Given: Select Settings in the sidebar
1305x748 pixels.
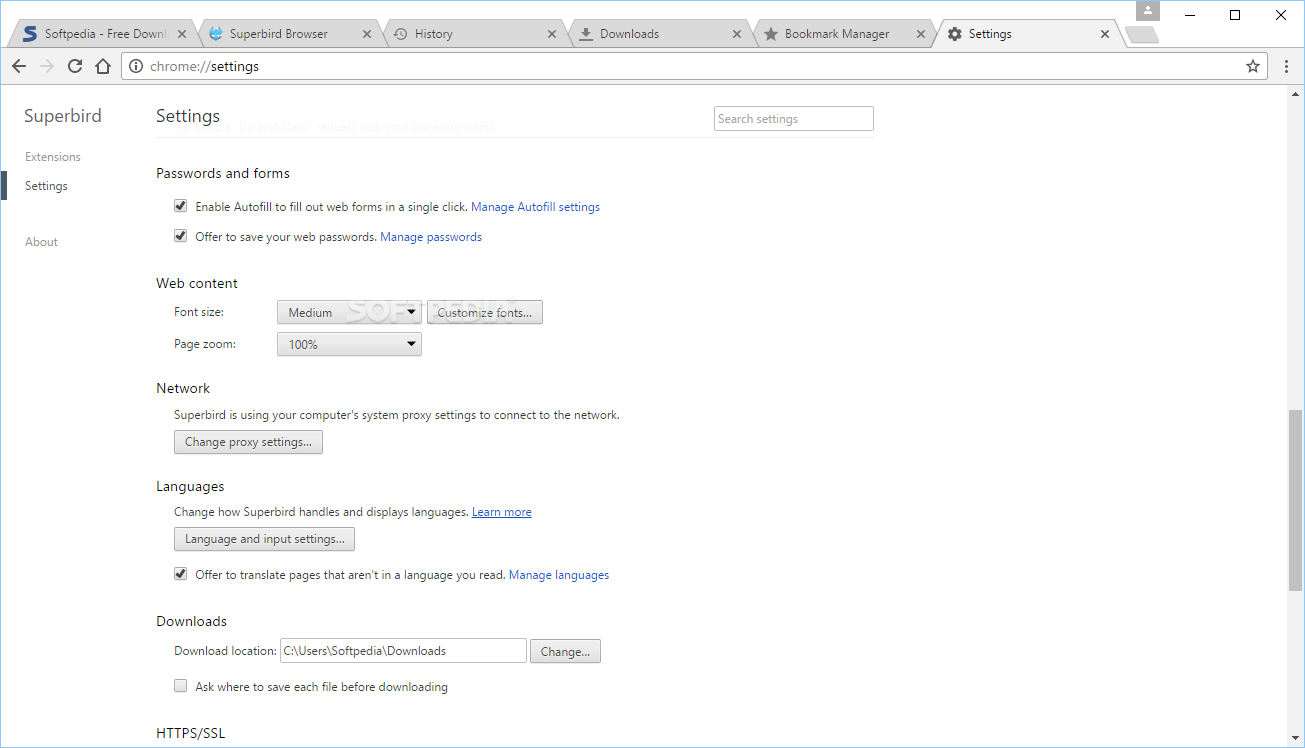Looking at the screenshot, I should [46, 186].
